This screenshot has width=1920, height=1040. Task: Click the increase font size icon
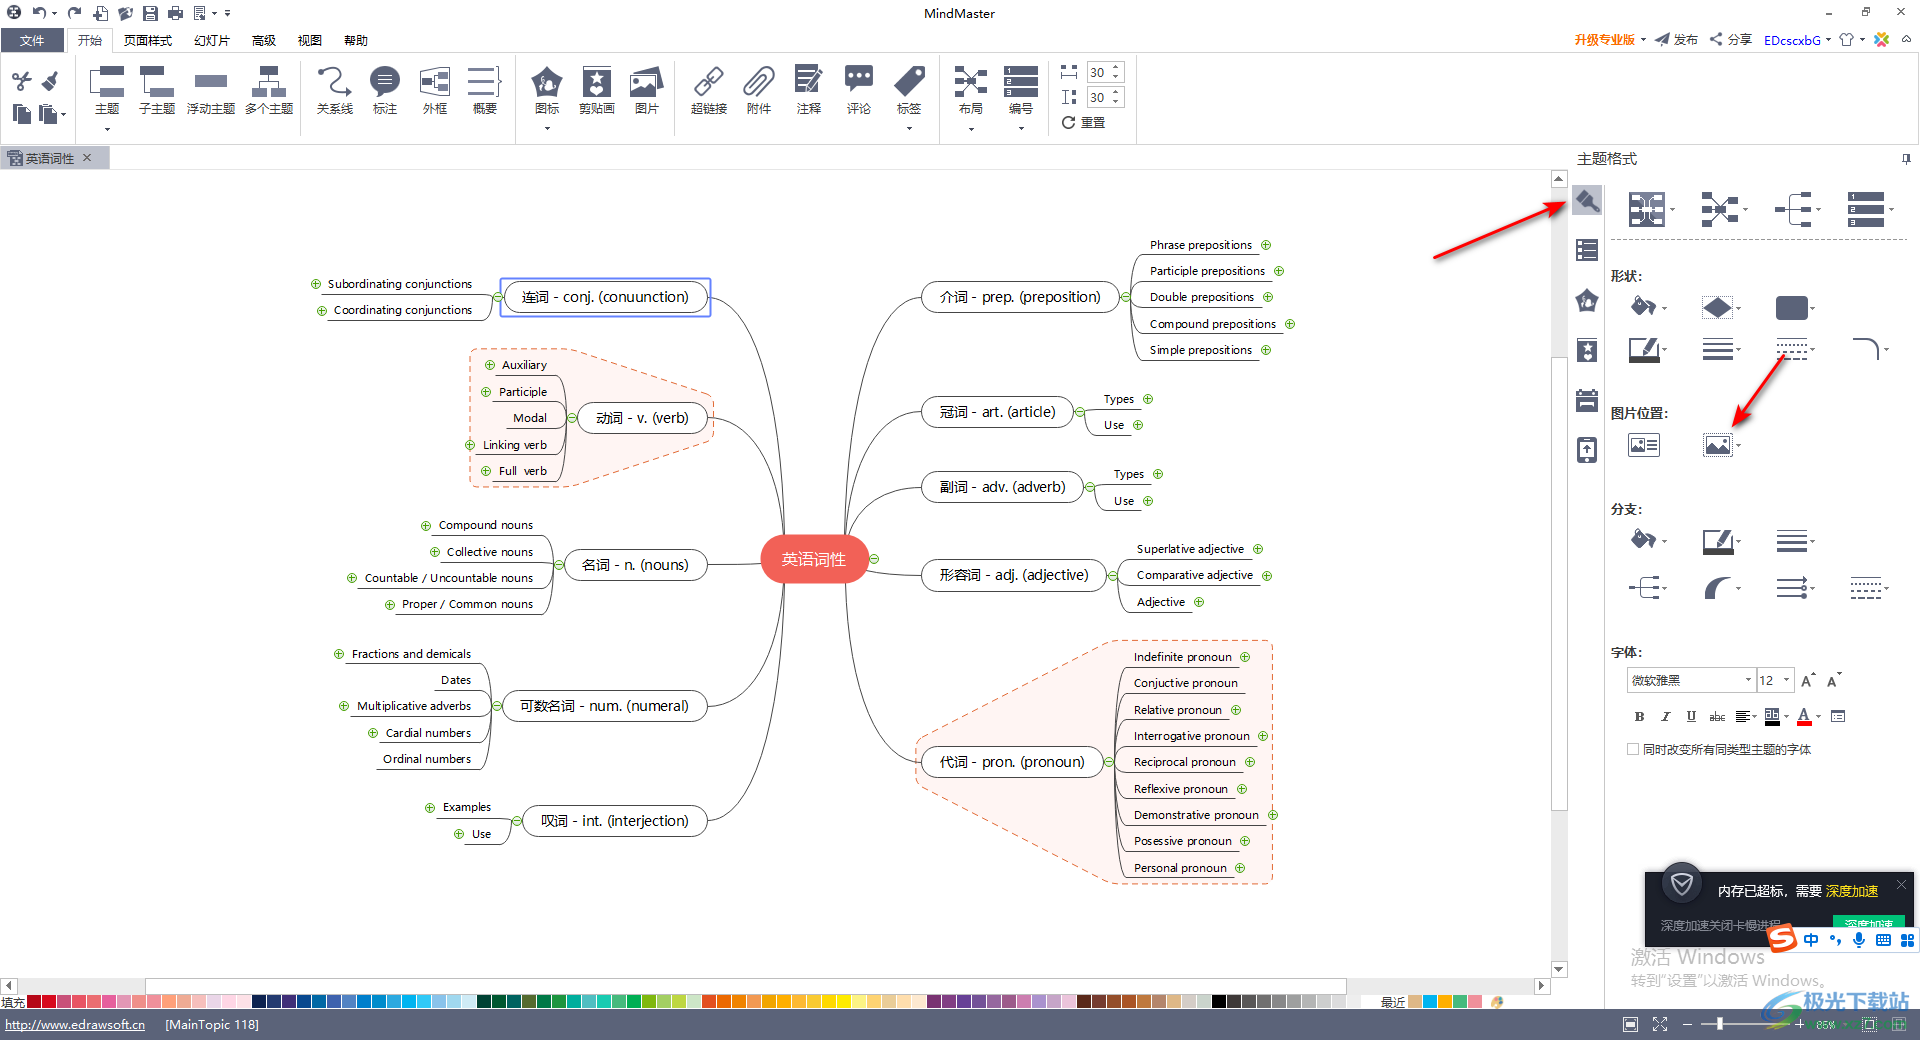click(x=1808, y=681)
